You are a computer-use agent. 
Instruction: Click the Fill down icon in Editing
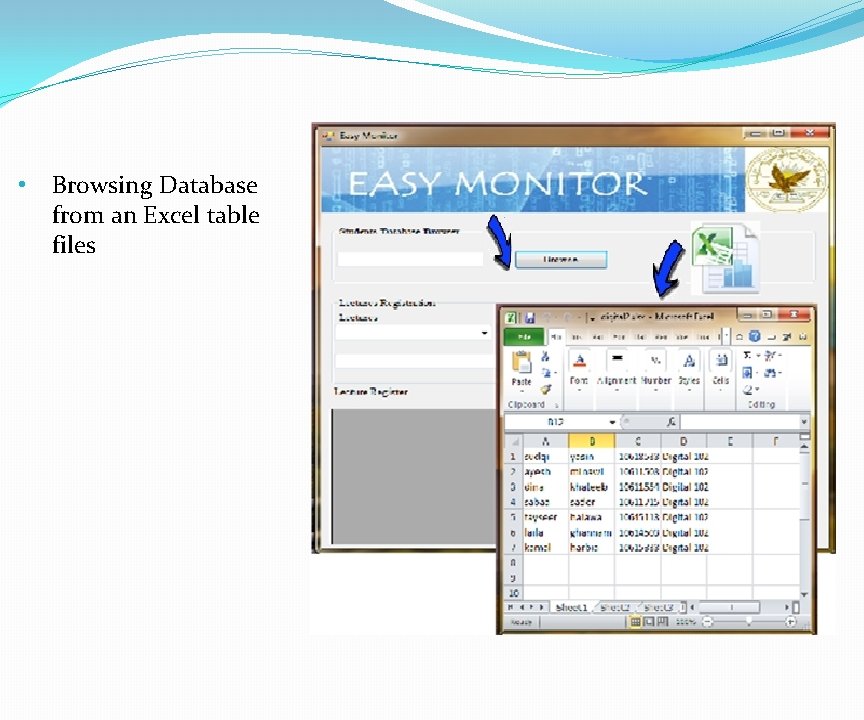coord(747,373)
